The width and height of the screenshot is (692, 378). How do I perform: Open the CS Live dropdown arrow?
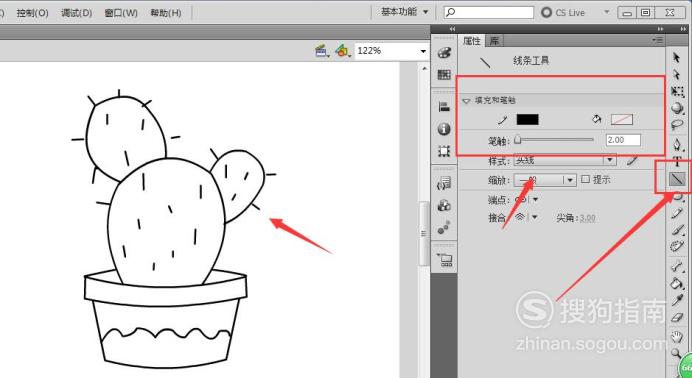click(x=607, y=12)
